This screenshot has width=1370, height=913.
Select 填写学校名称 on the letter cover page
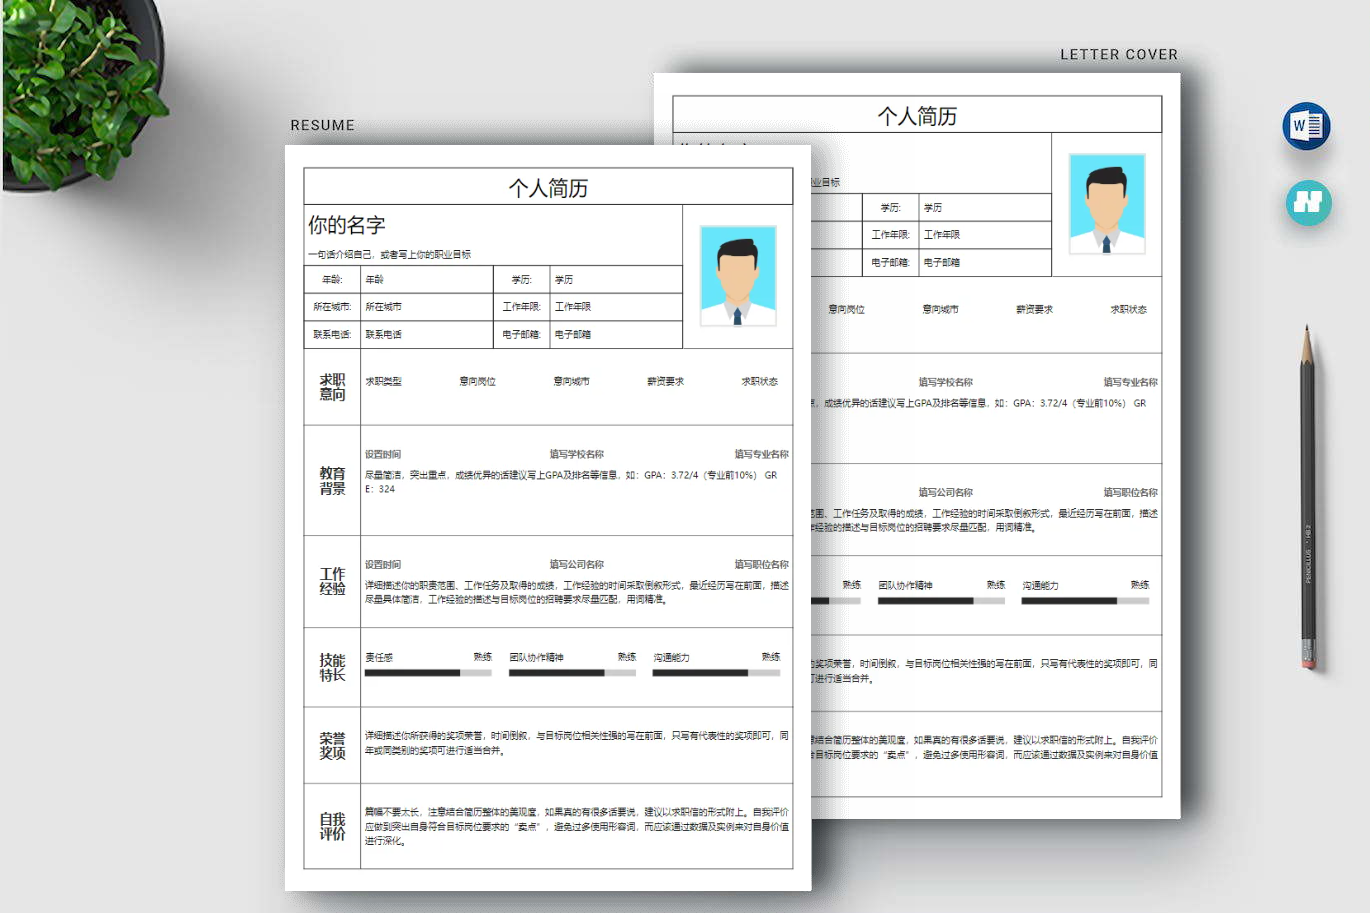[x=945, y=382]
